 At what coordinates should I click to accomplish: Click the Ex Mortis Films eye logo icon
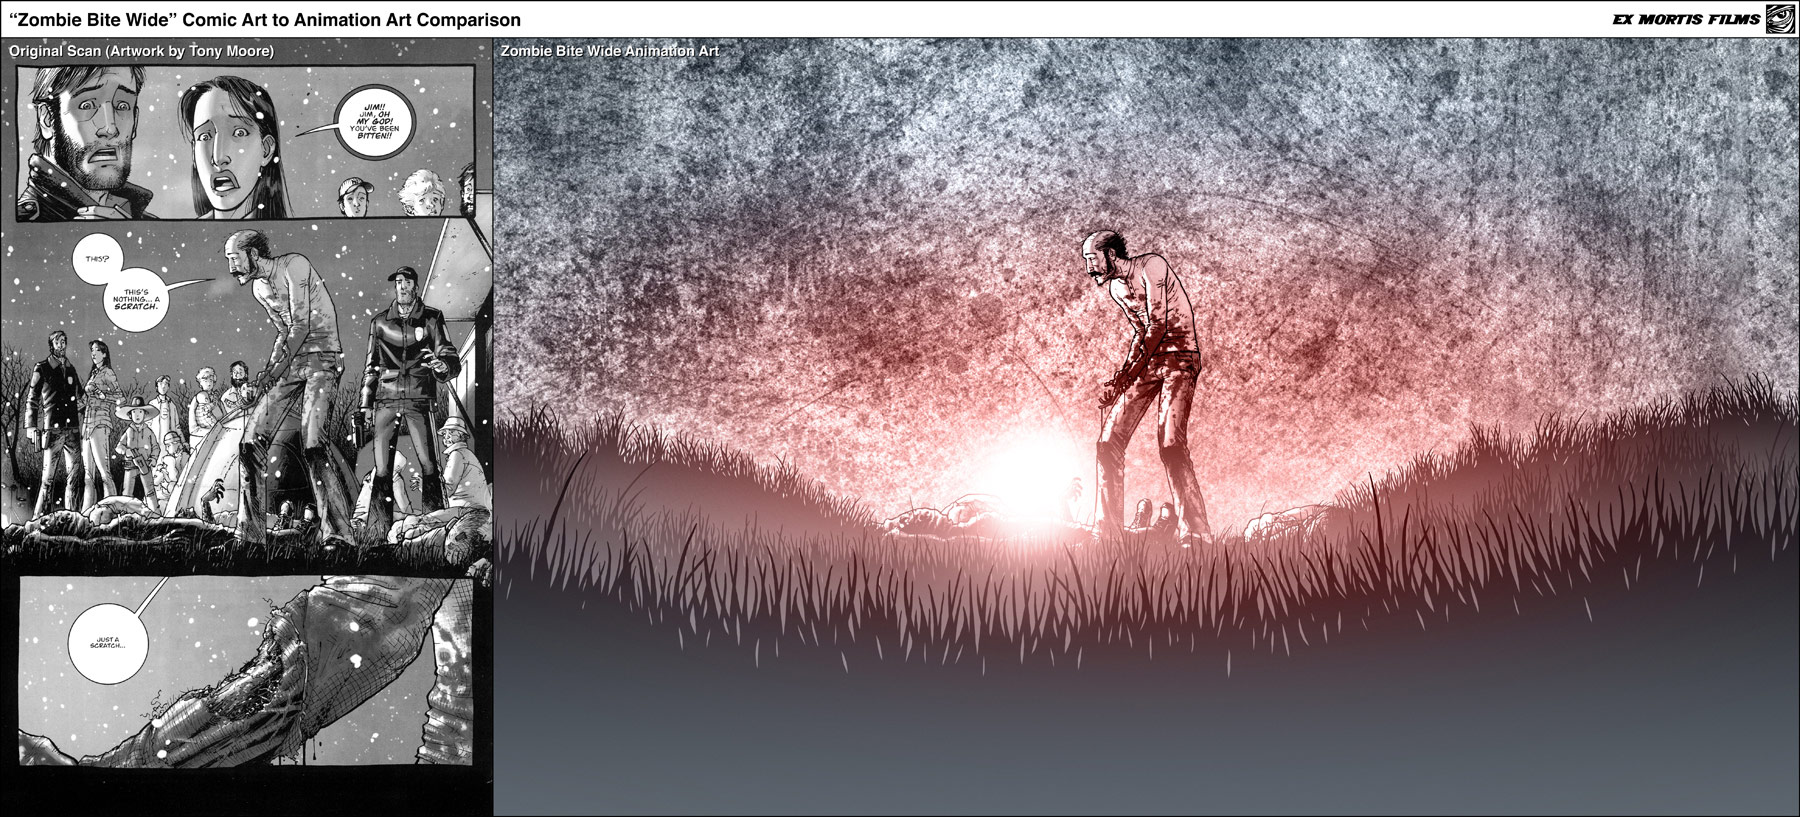click(1780, 19)
